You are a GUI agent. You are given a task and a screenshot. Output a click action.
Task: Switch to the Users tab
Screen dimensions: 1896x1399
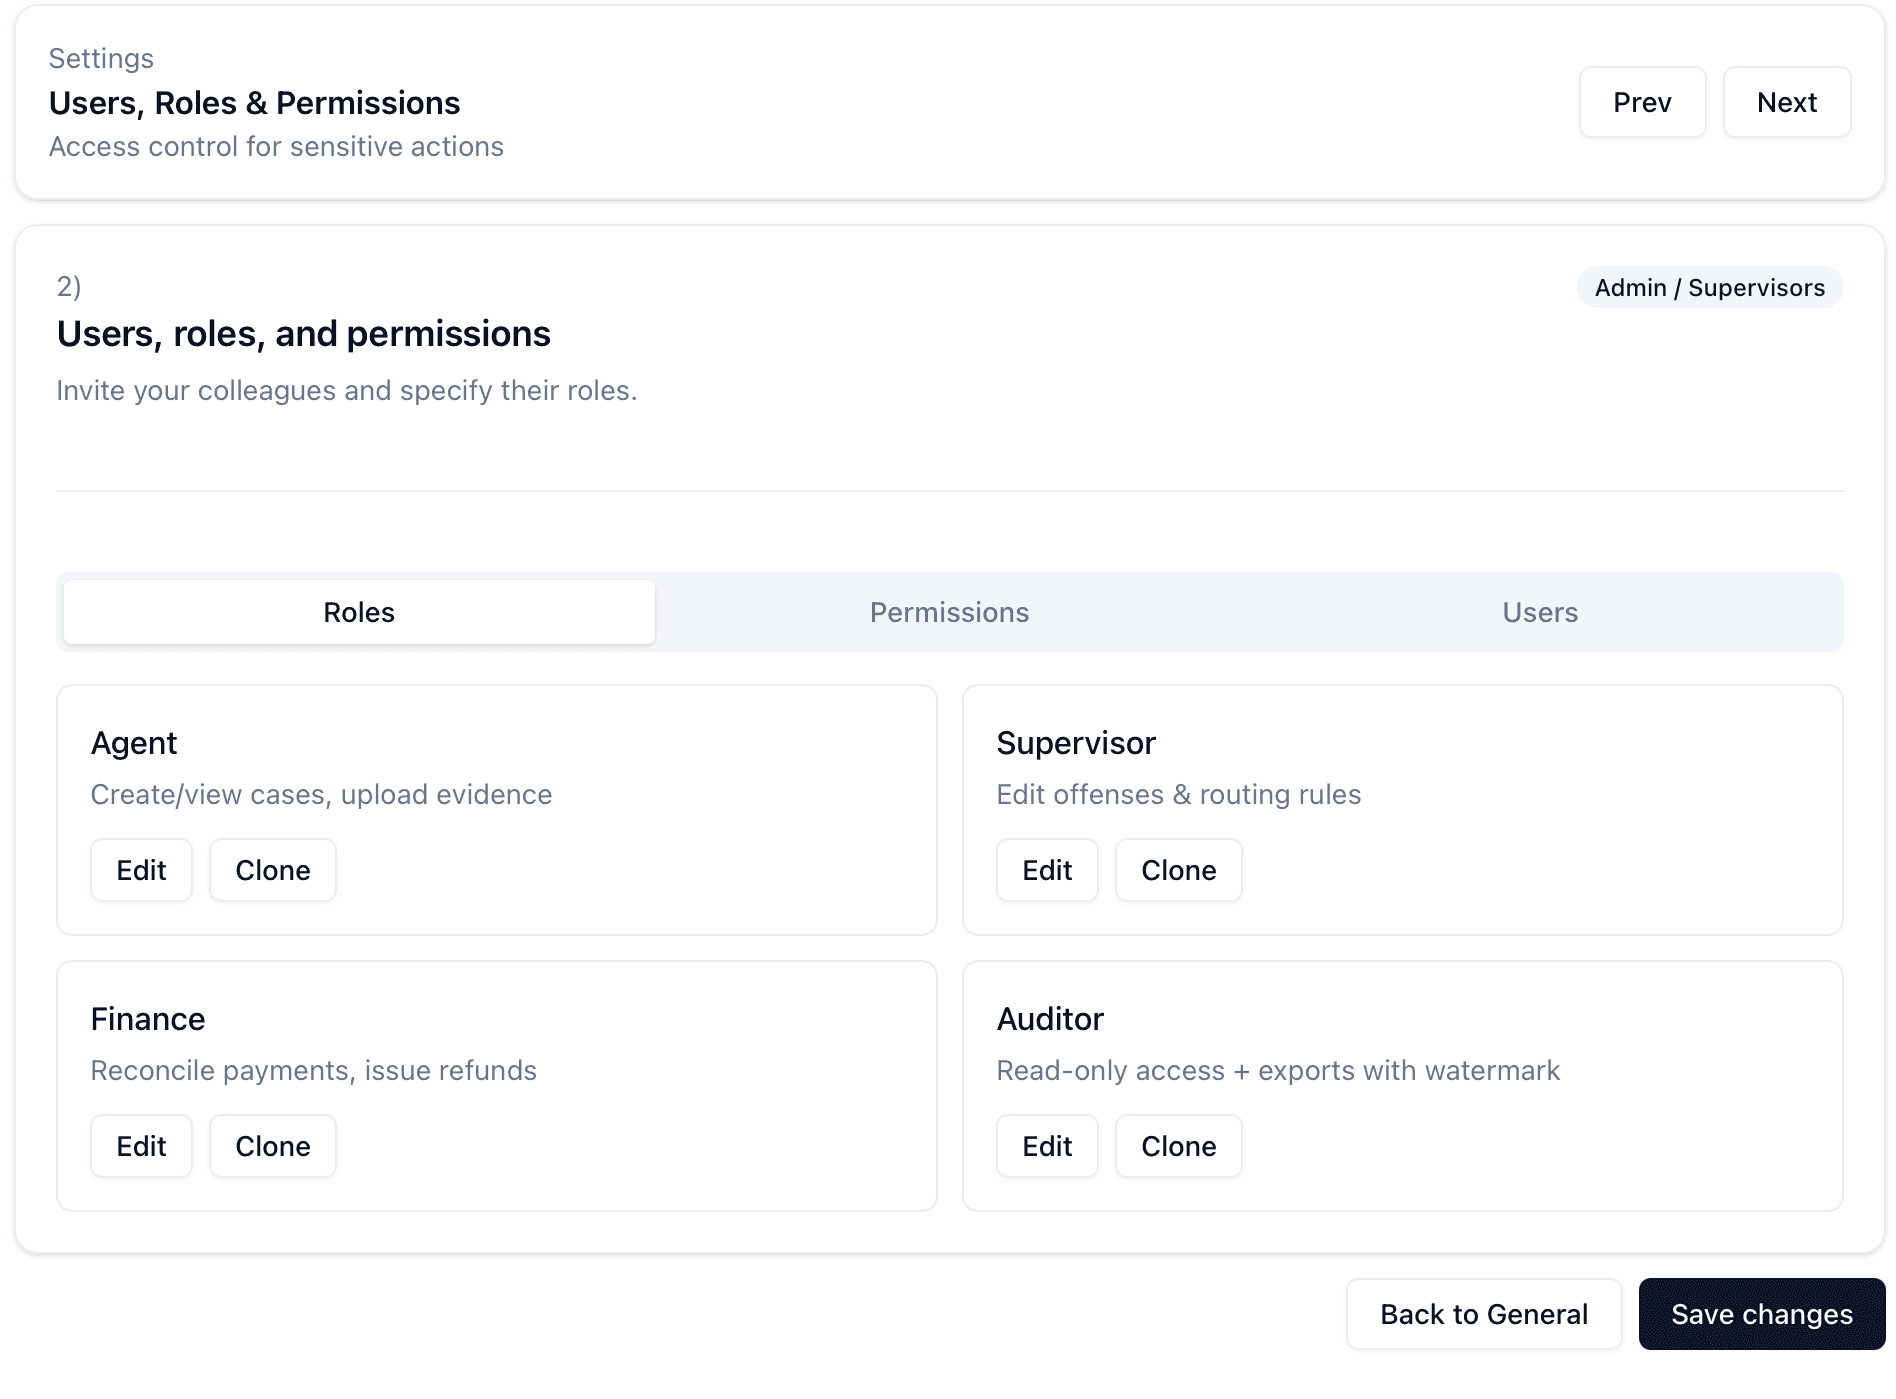pyautogui.click(x=1539, y=612)
